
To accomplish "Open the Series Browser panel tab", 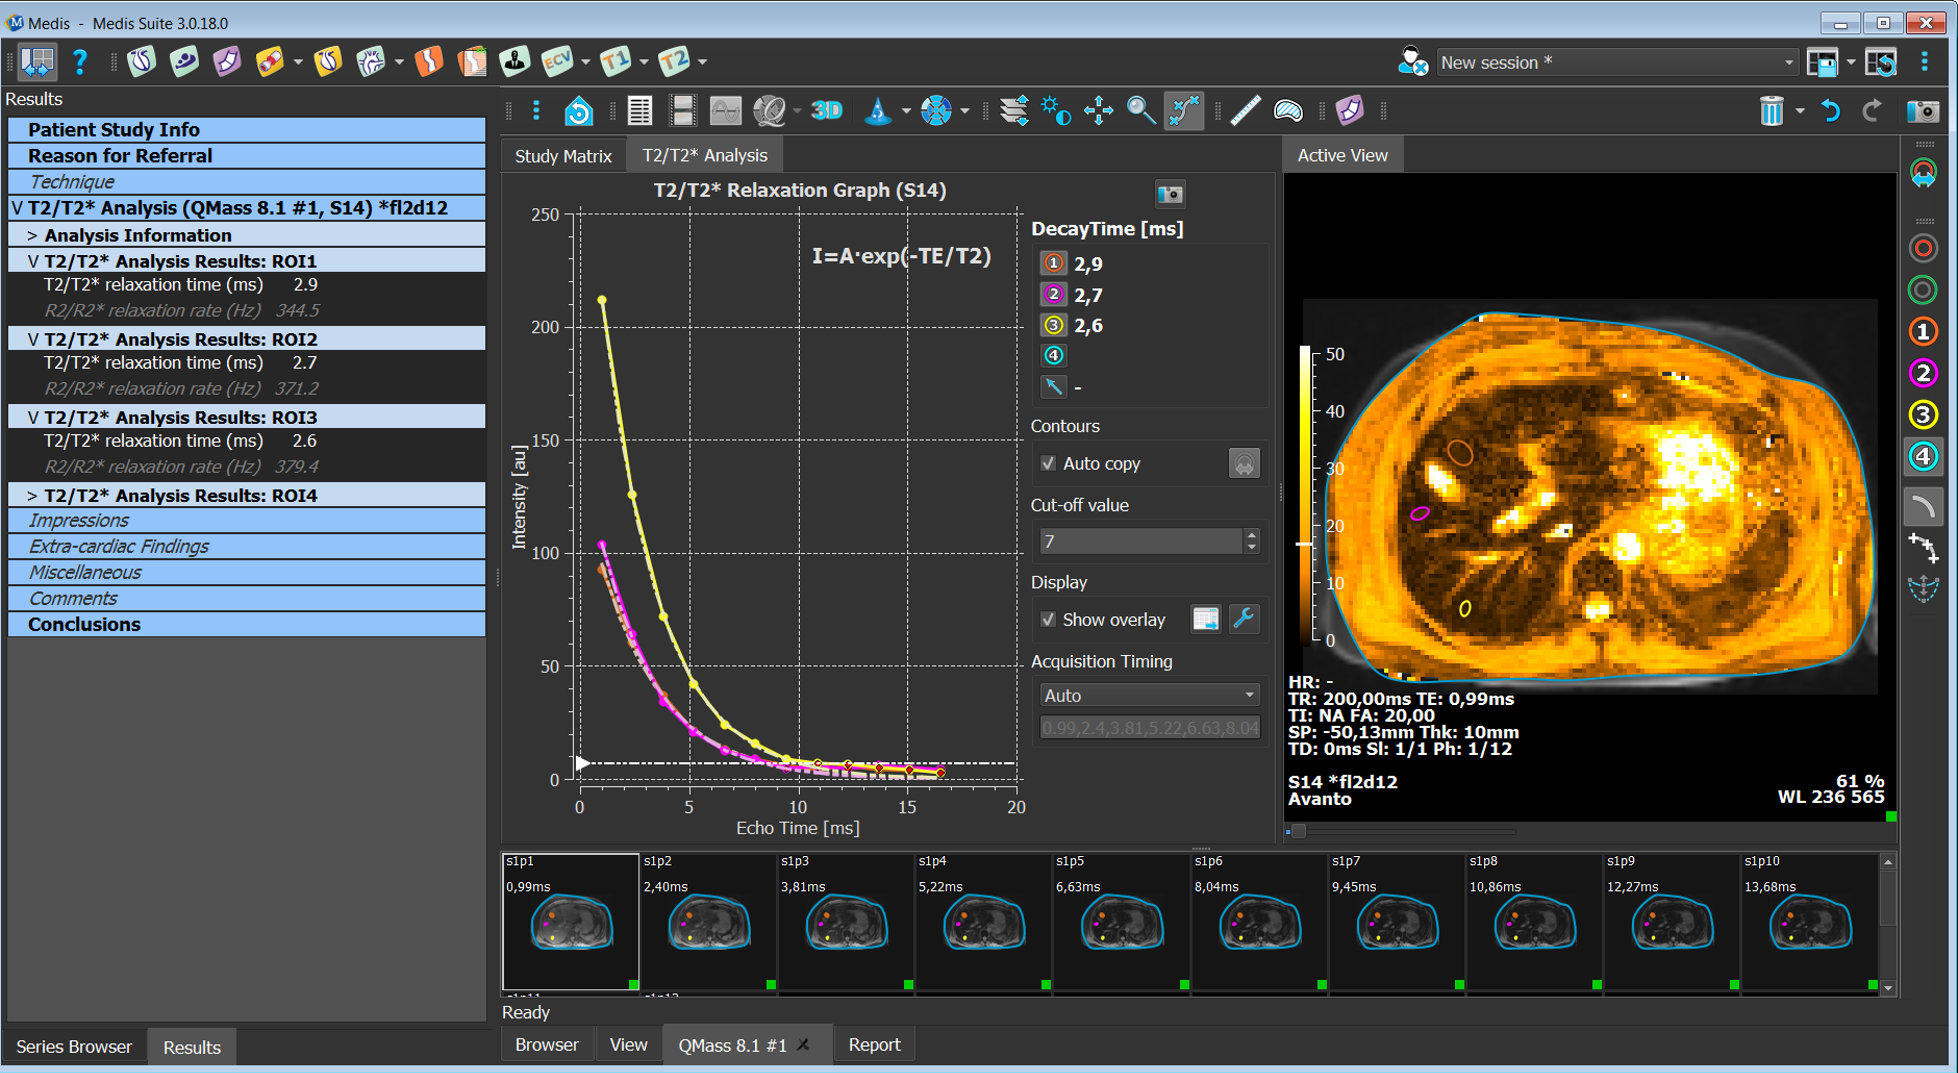I will tap(74, 1046).
